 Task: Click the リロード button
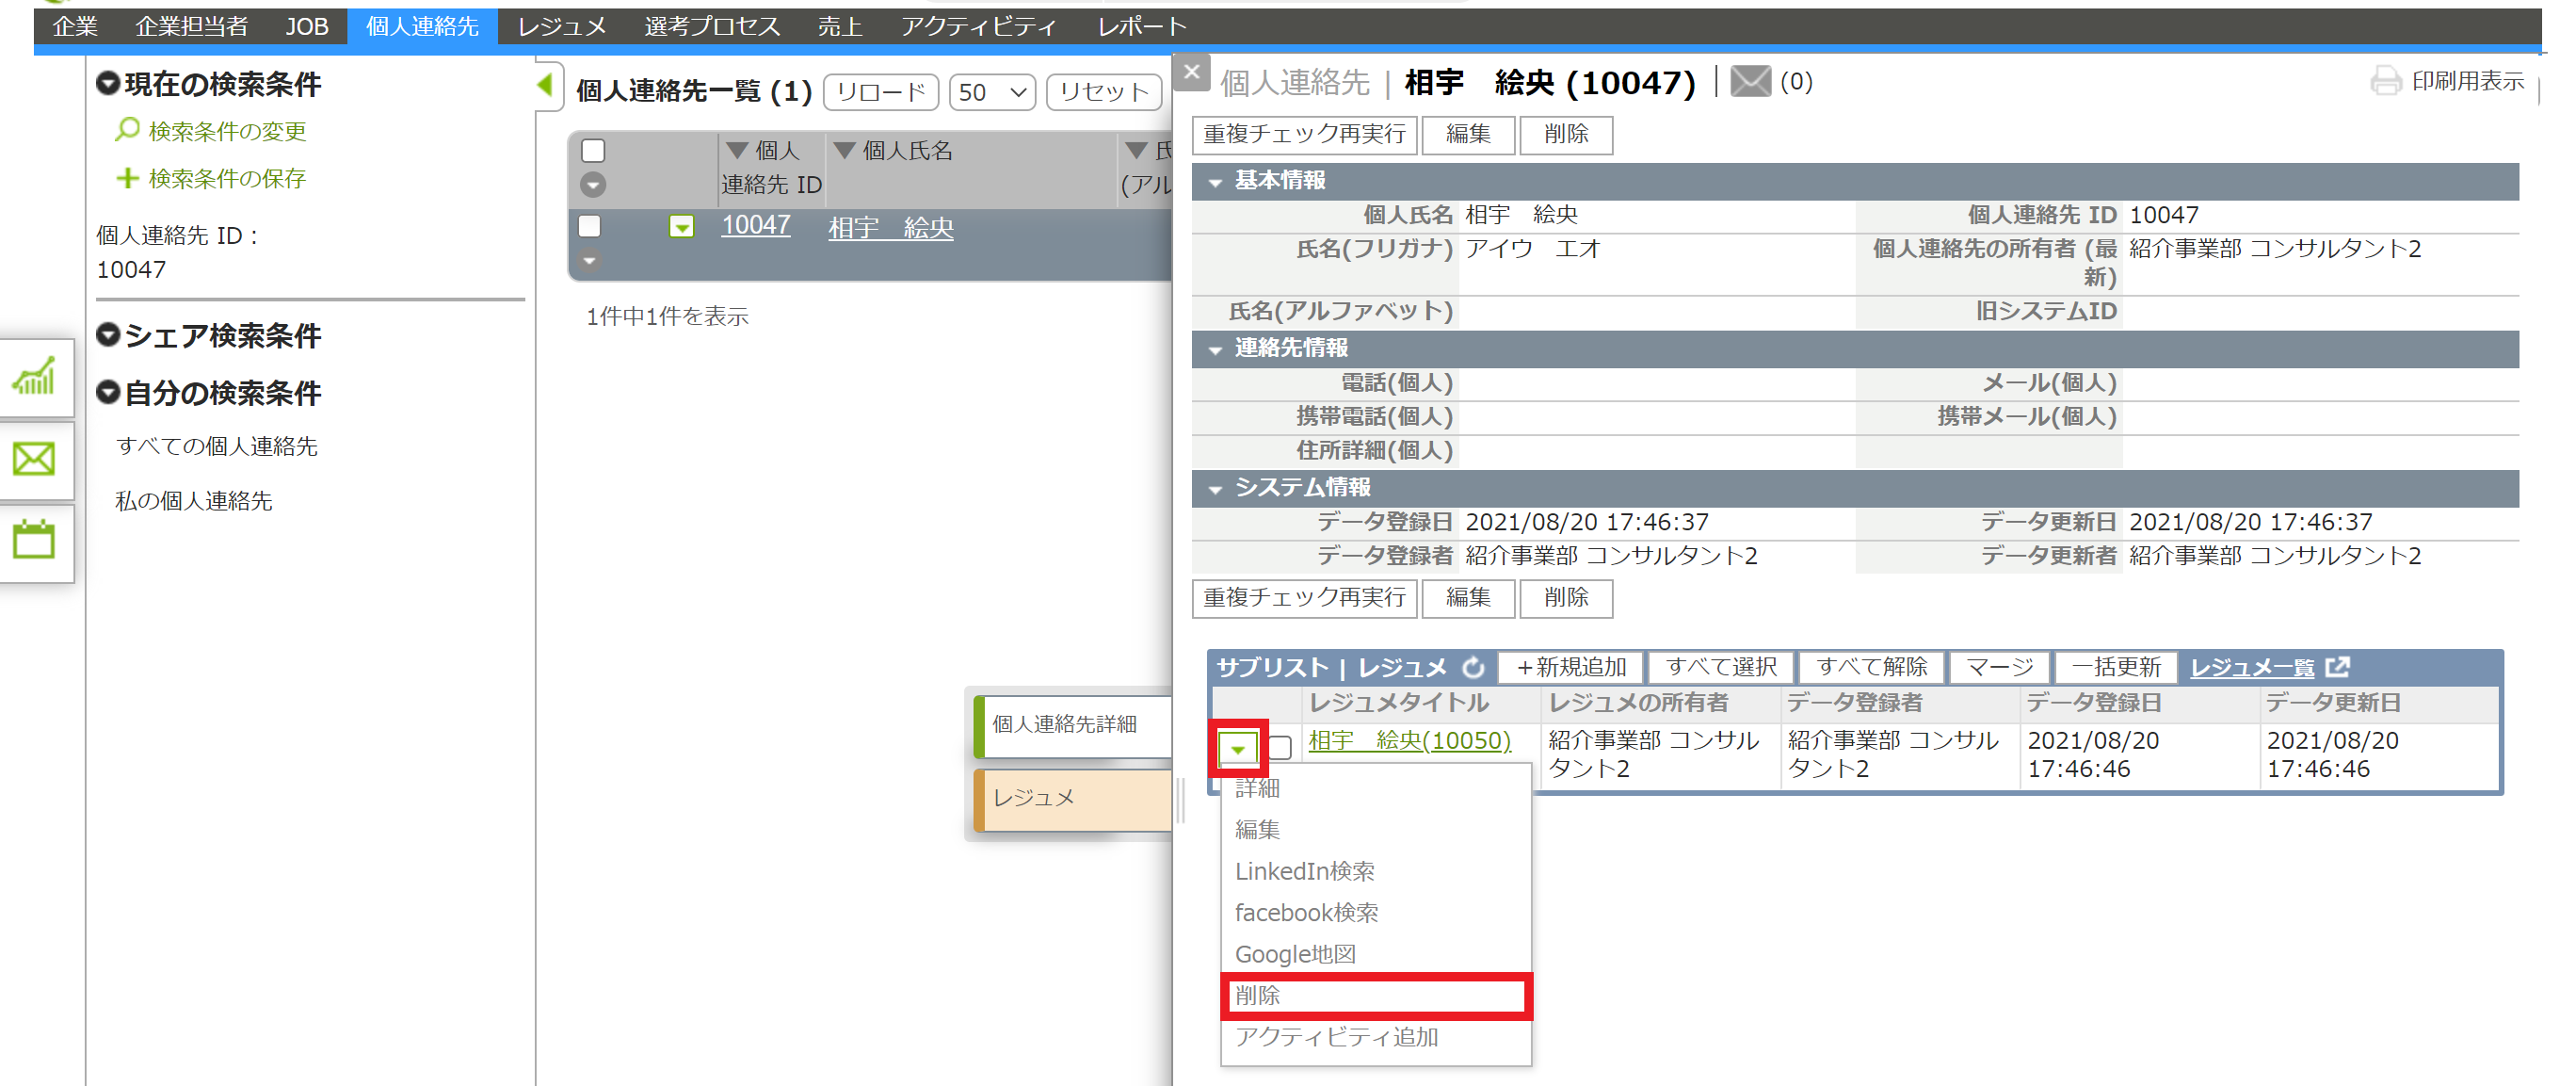(881, 93)
